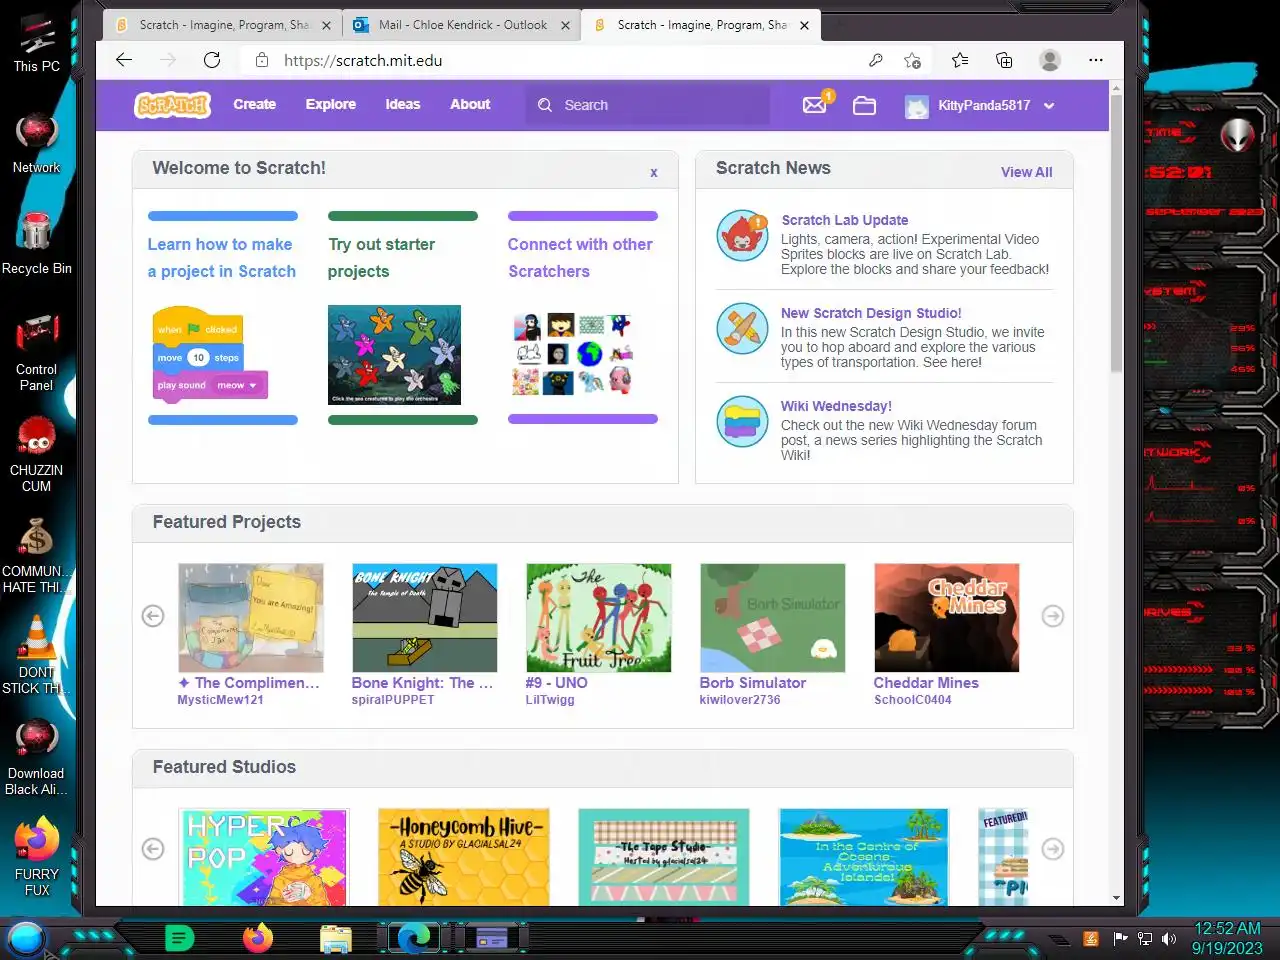Image resolution: width=1280 pixels, height=960 pixels.
Task: Open Scratch Lab Update headline
Action: pos(845,220)
